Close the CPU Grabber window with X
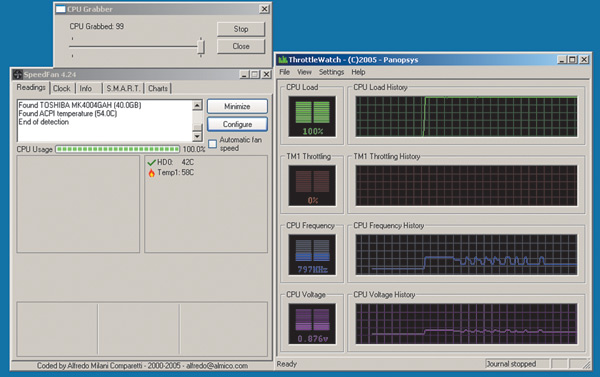The image size is (600, 377). (x=264, y=9)
